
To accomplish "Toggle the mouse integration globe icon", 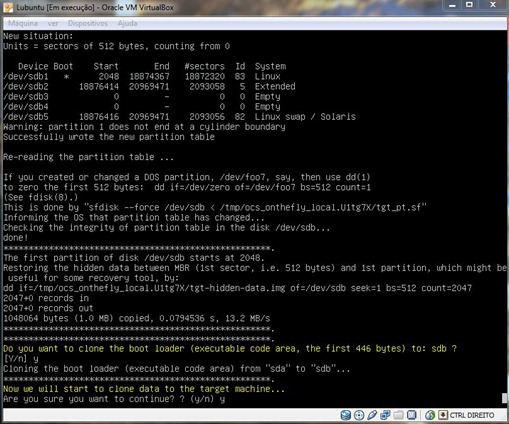I will (x=430, y=415).
